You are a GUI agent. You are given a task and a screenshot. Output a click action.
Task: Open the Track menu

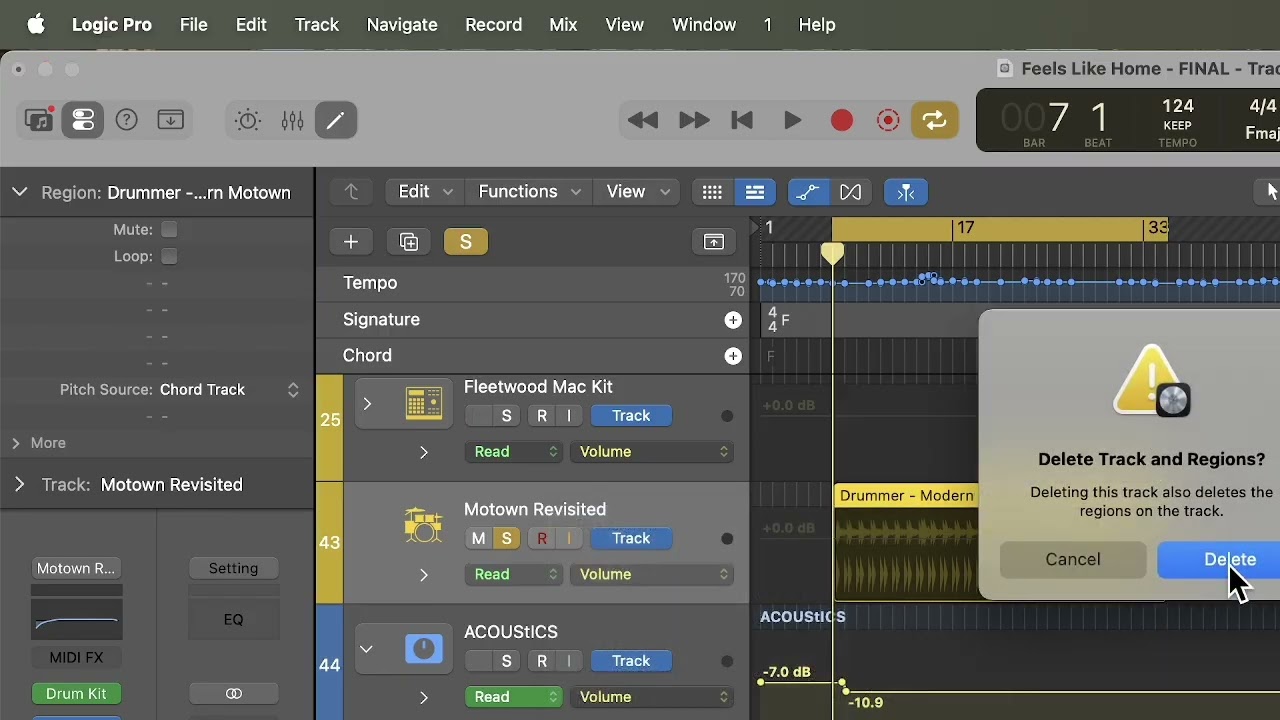(316, 25)
